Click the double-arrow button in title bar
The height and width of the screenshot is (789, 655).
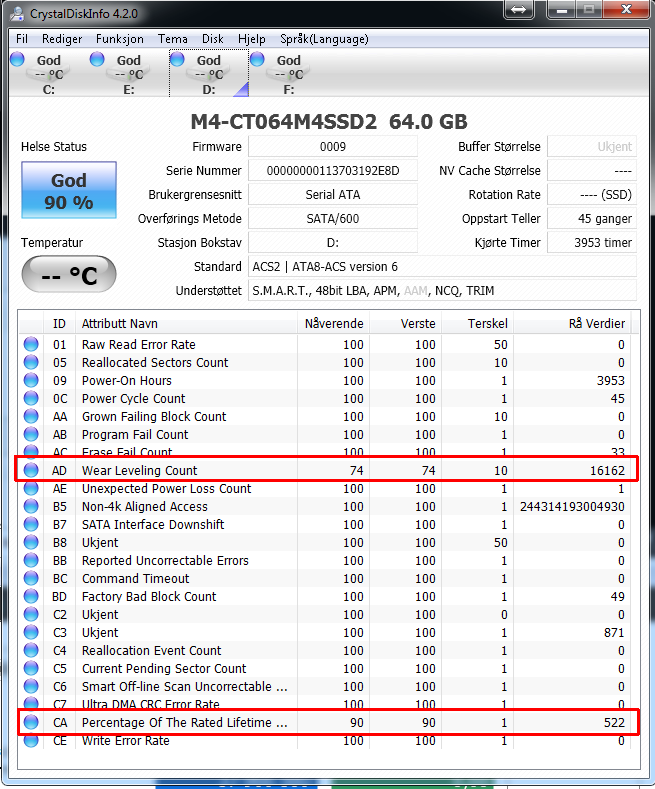tap(519, 10)
